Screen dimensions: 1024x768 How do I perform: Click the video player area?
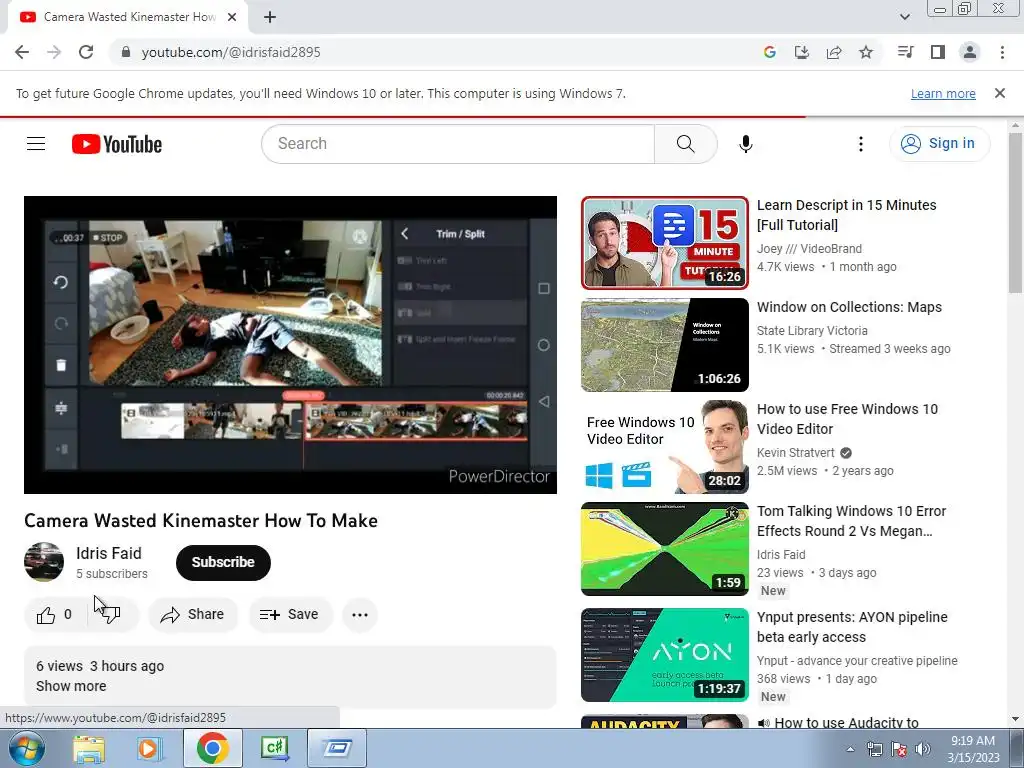point(290,345)
